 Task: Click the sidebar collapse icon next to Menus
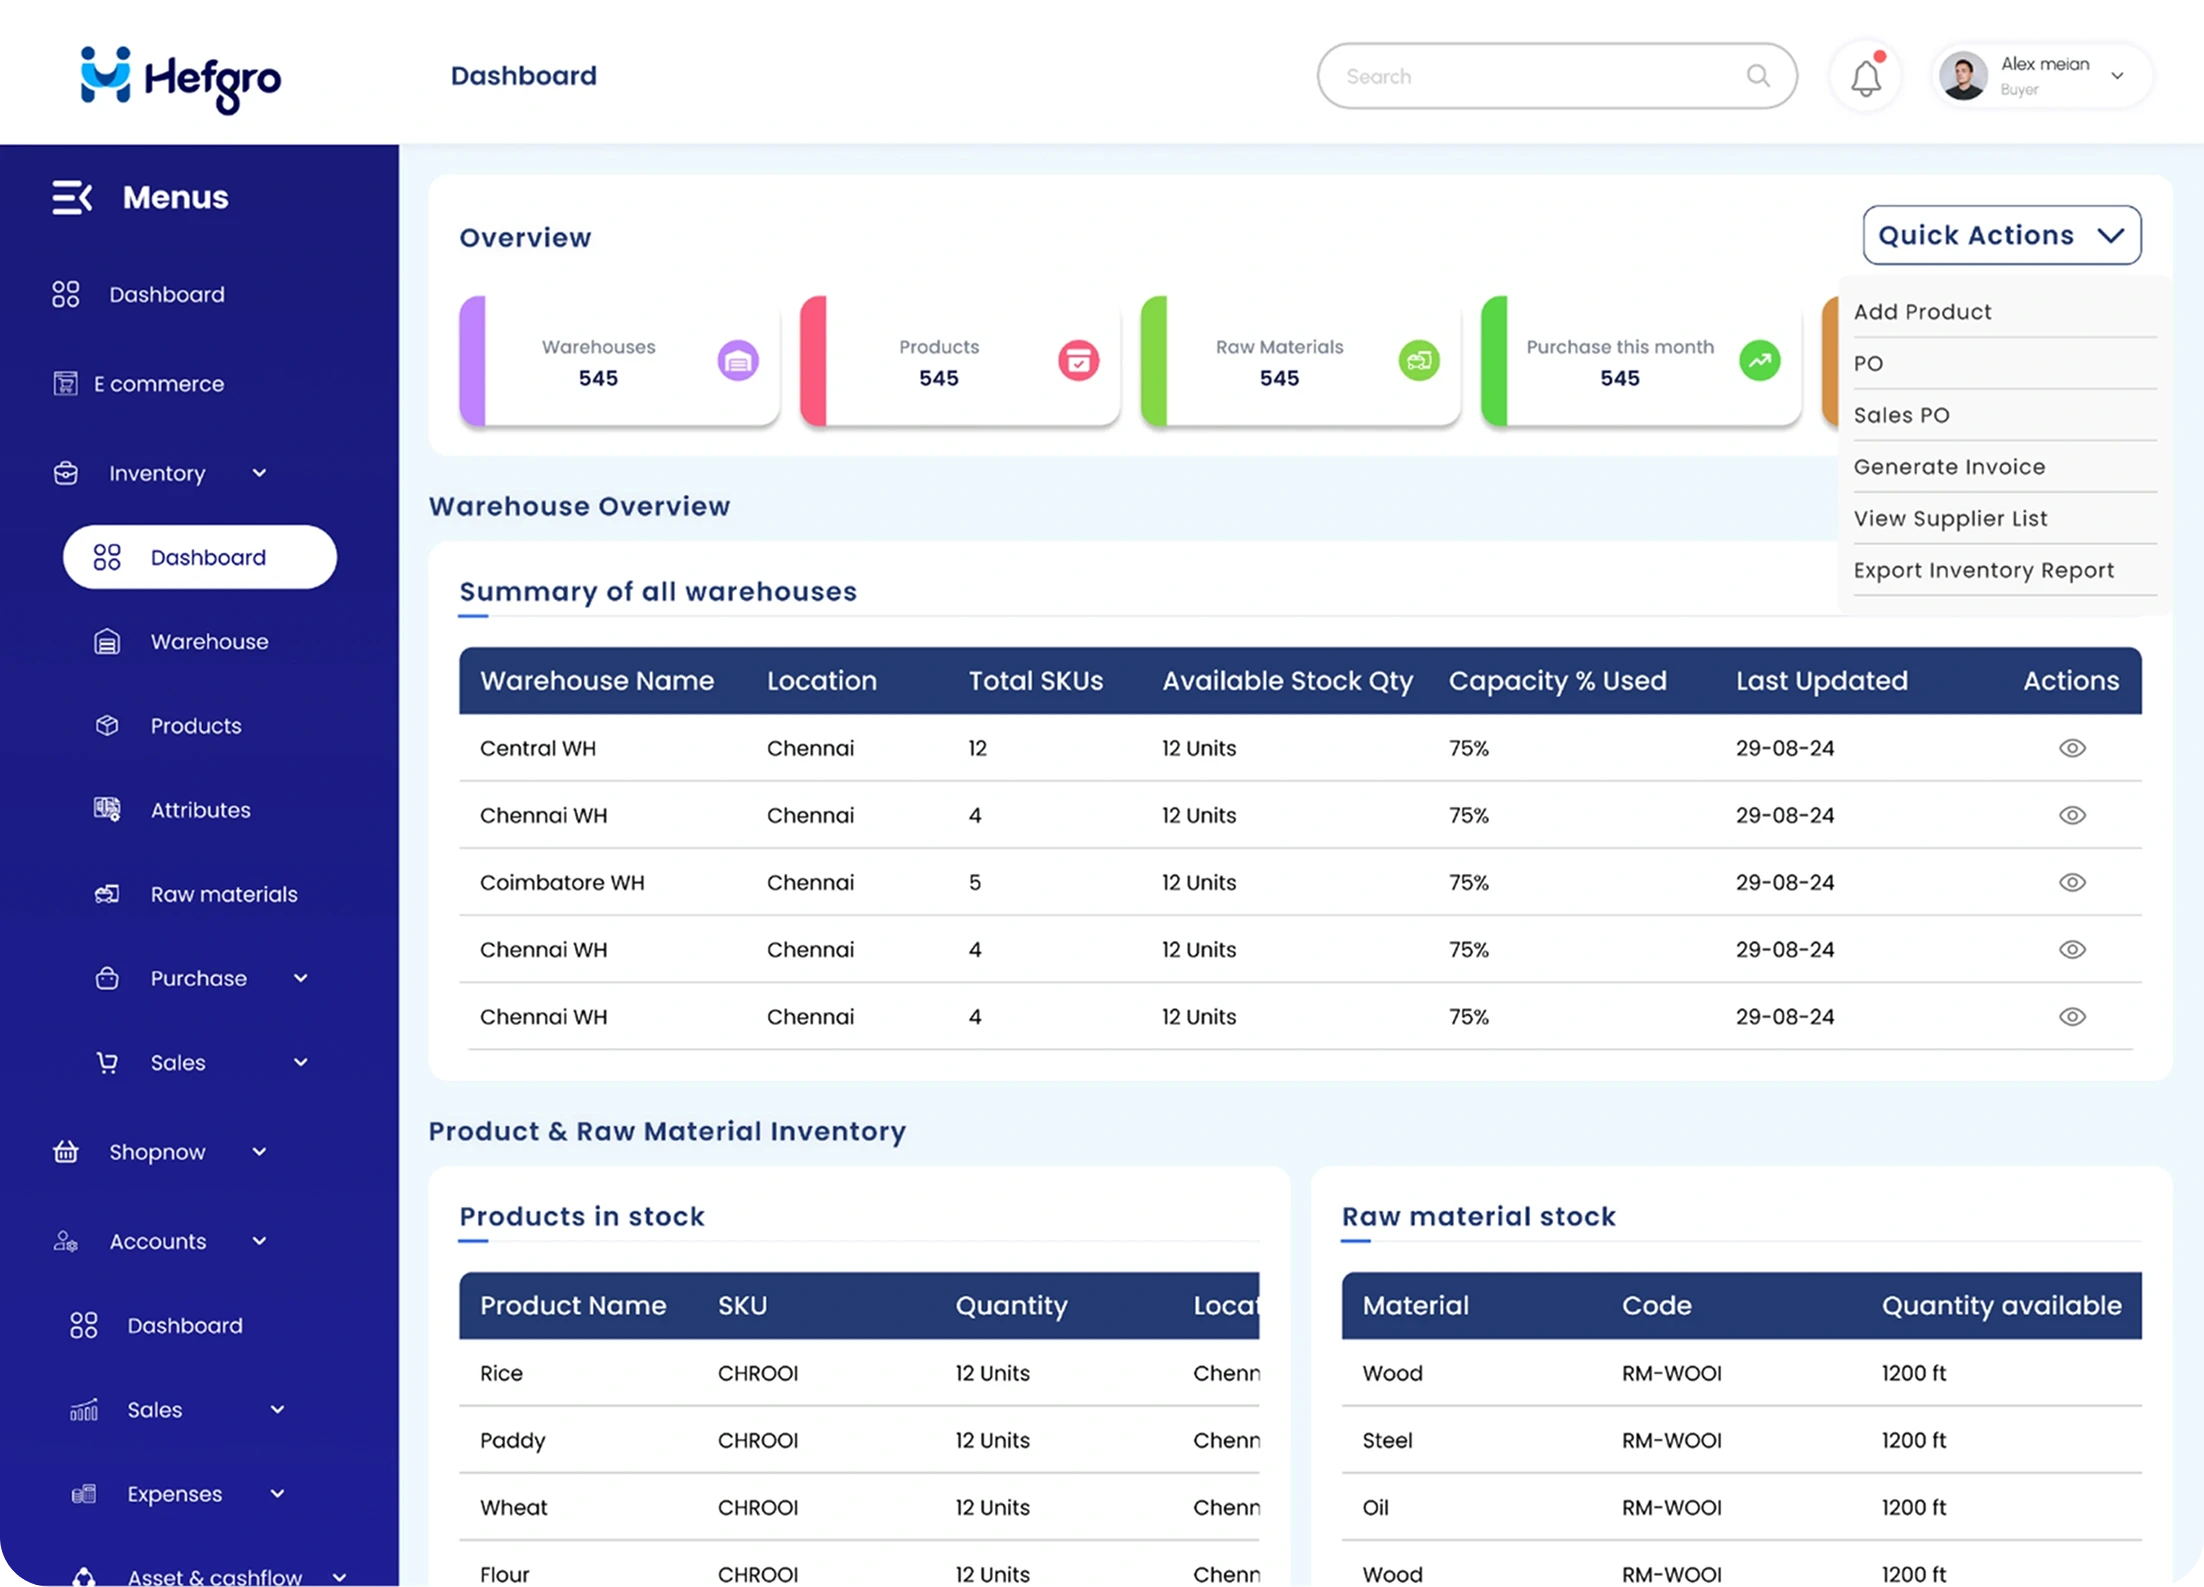70,197
